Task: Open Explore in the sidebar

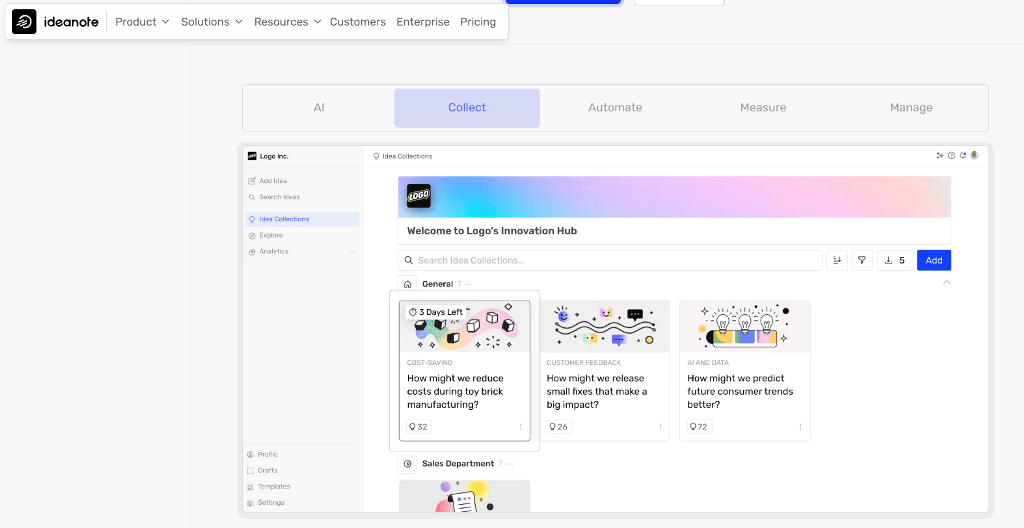Action: (266, 235)
